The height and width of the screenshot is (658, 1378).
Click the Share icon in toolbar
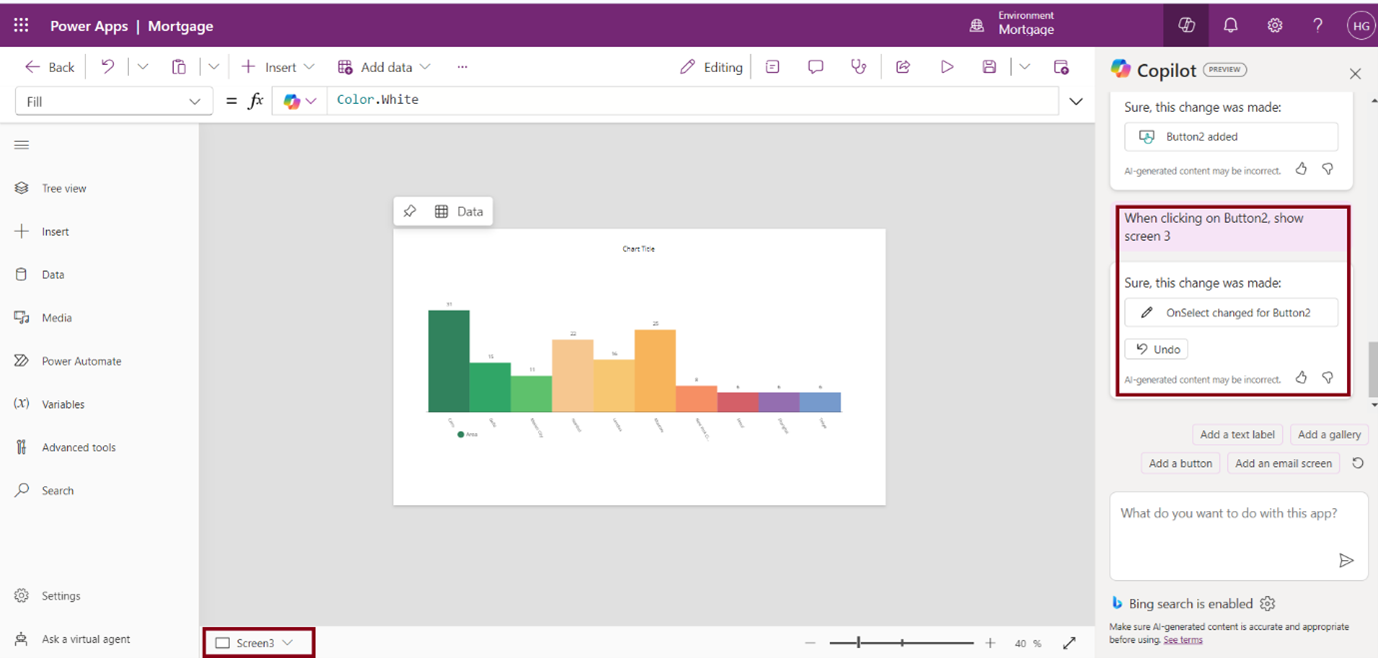[x=902, y=67]
